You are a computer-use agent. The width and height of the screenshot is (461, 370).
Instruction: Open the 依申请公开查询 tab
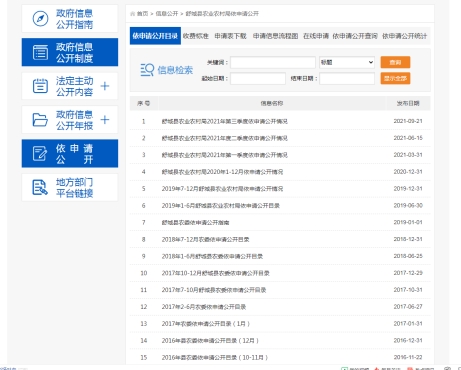355,36
